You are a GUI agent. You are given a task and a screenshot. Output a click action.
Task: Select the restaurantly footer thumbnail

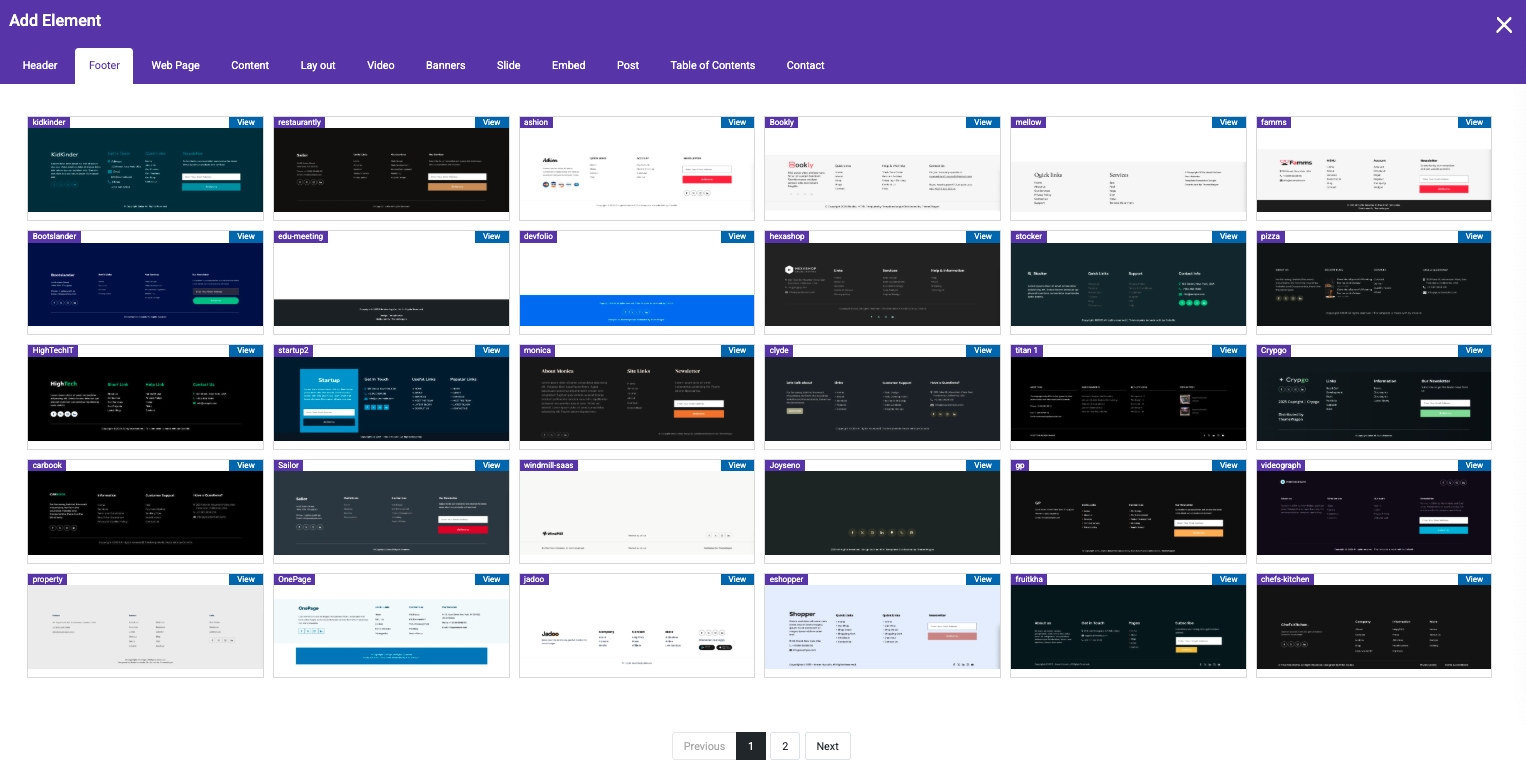coord(391,170)
